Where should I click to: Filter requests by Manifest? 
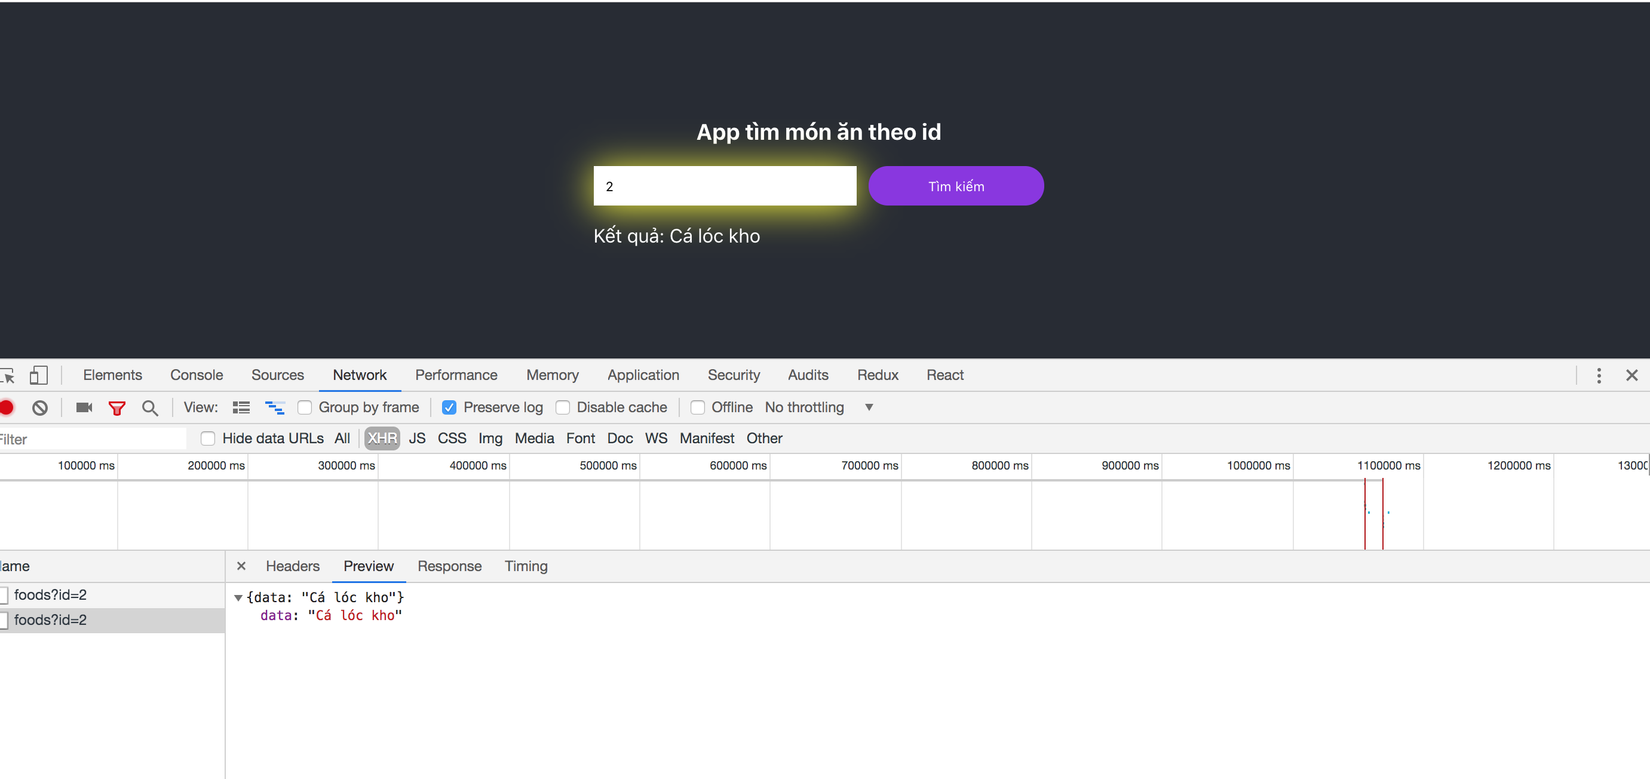(x=707, y=439)
